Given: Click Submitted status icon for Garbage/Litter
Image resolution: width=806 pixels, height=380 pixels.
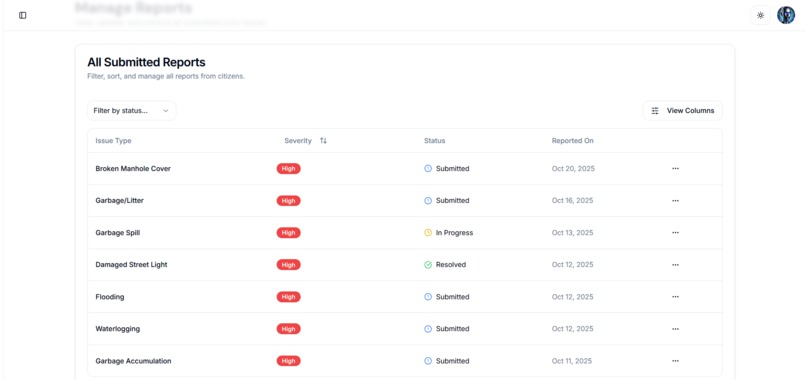Looking at the screenshot, I should coord(428,201).
